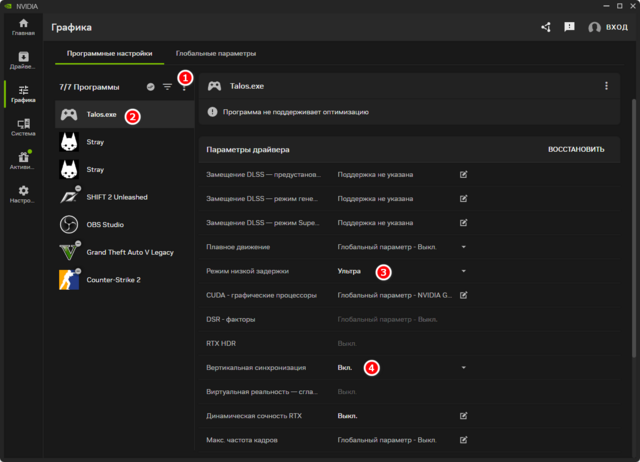640x462 pixels.
Task: Expand the Плавное движение dropdown
Action: click(463, 247)
